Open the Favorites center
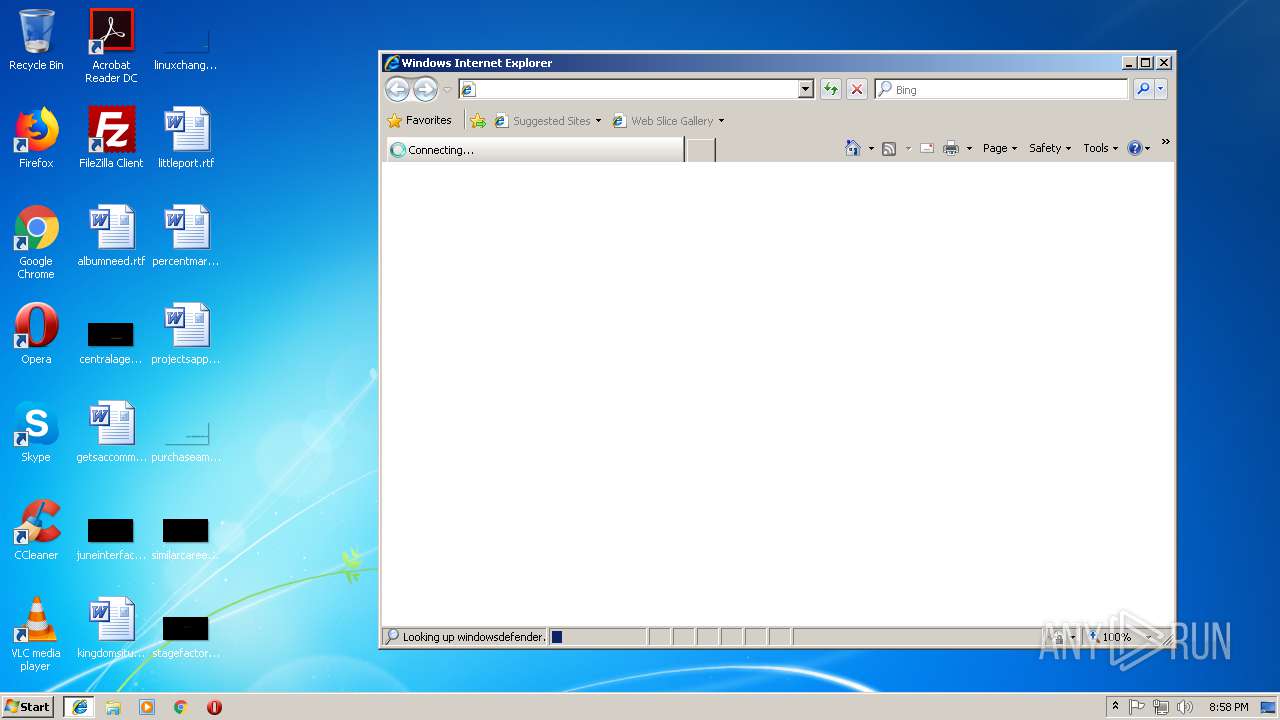Screen dimensions: 1280x720 (420, 120)
